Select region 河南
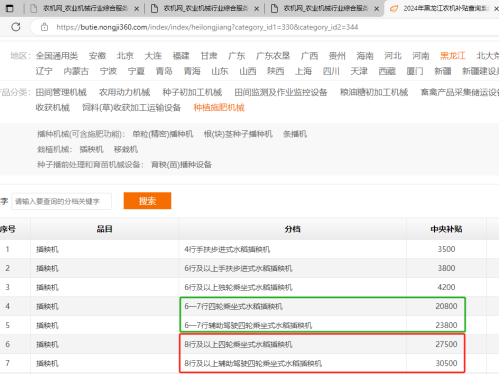Screen dimensions: 499x375 (x=421, y=56)
